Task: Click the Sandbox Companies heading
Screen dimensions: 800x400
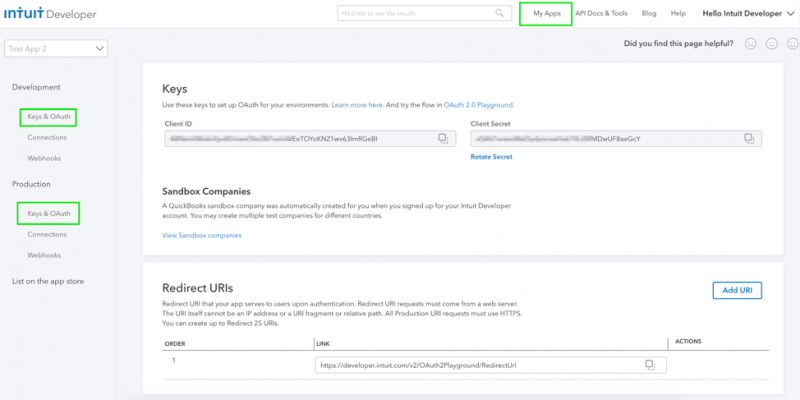Action: (x=206, y=192)
